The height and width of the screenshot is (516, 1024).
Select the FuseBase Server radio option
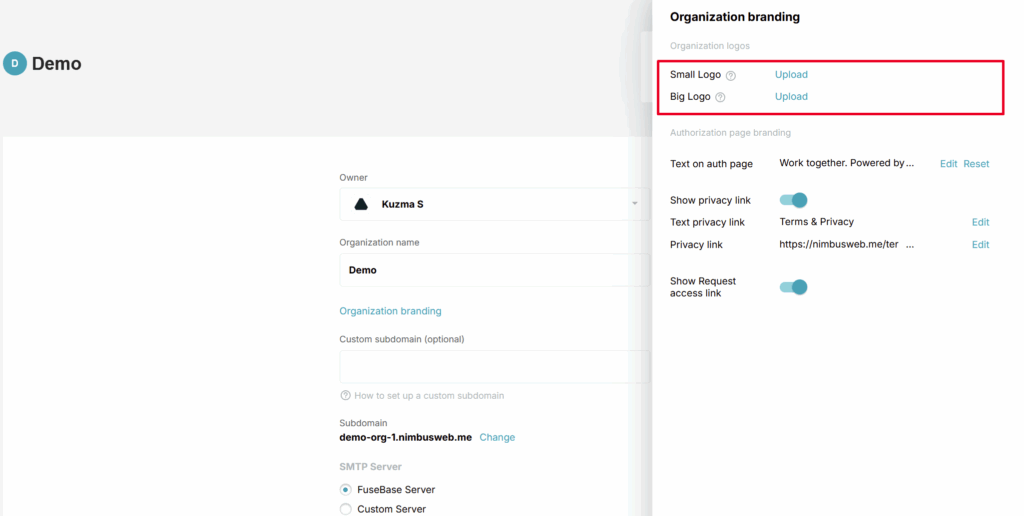coord(346,490)
